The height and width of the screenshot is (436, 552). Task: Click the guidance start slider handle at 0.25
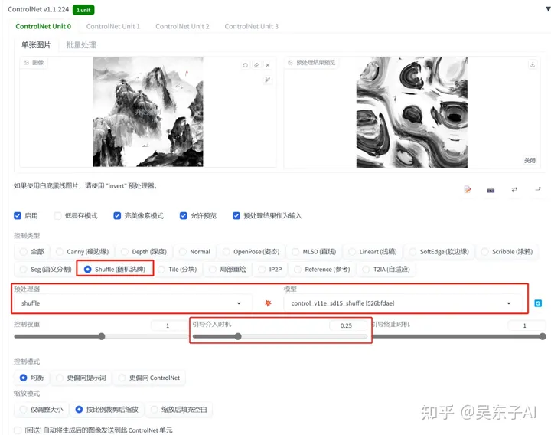[238, 336]
